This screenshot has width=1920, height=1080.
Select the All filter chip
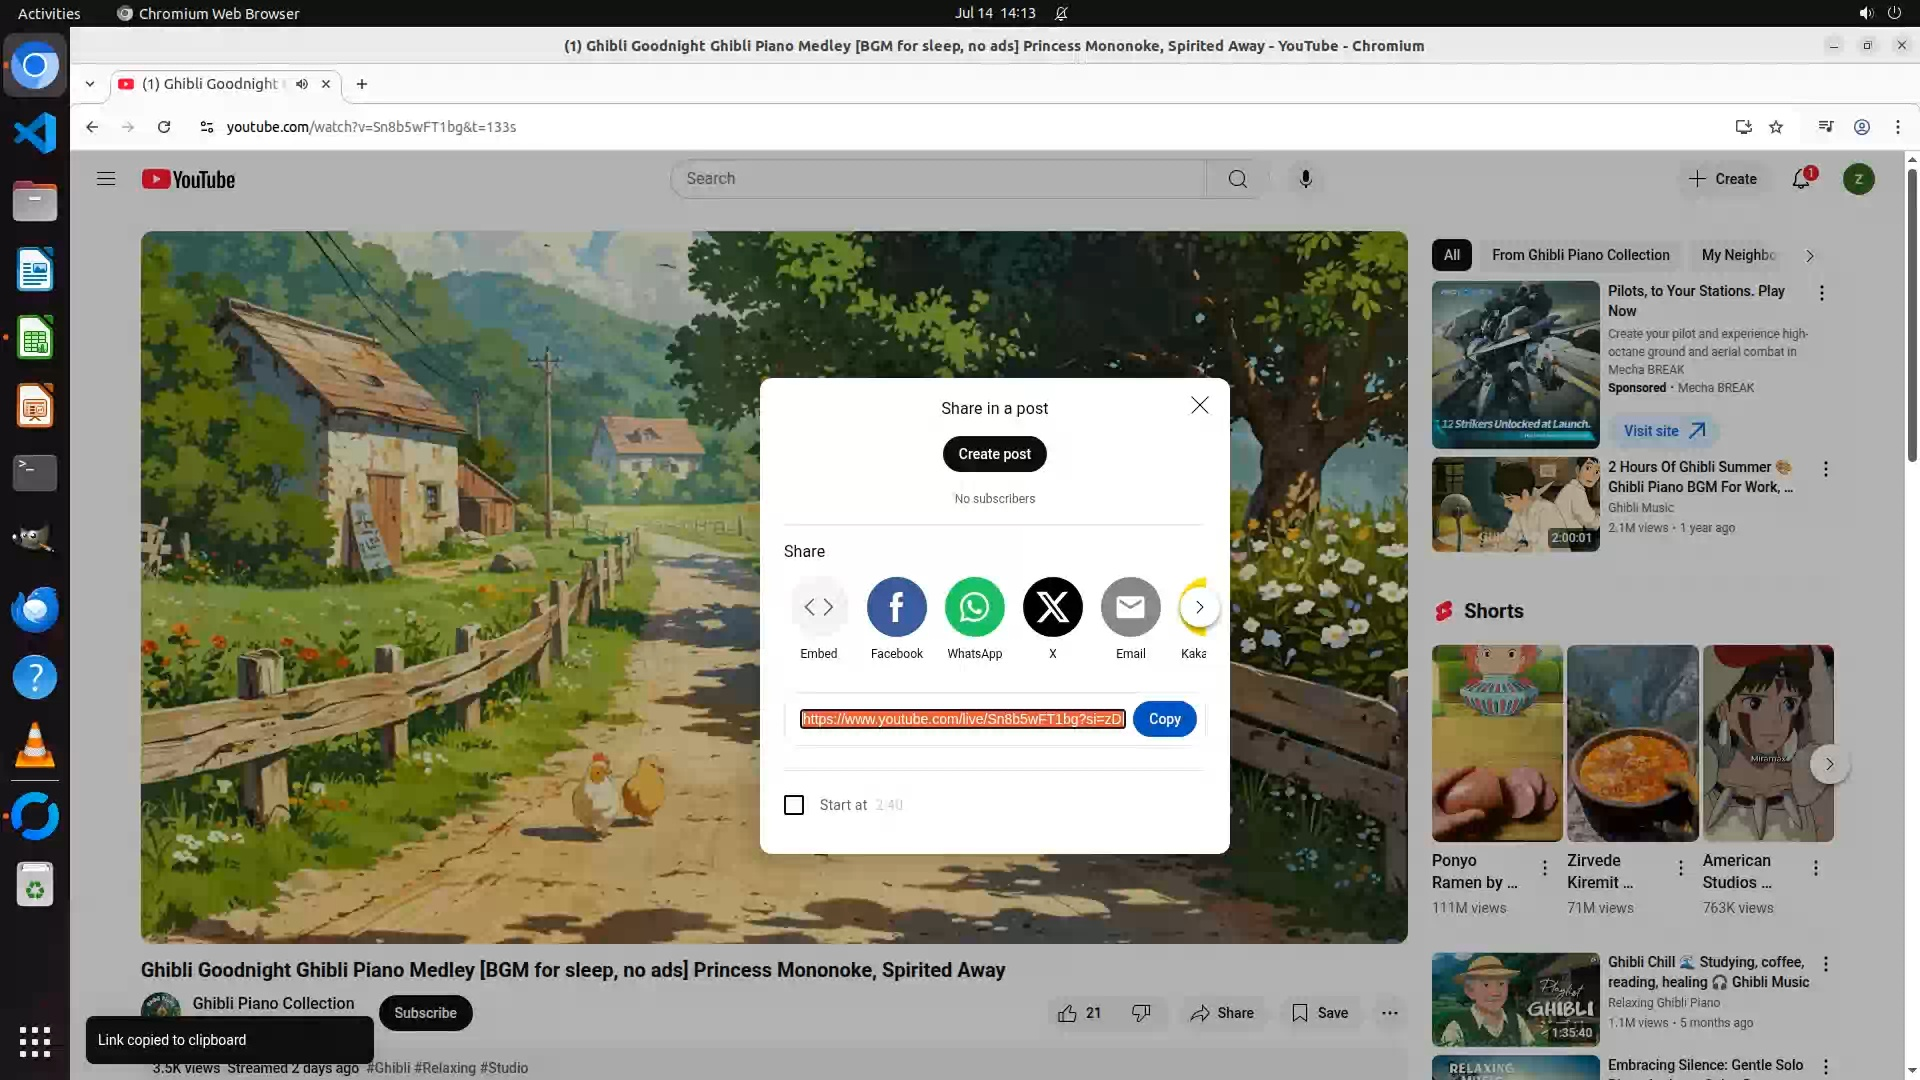click(1451, 255)
